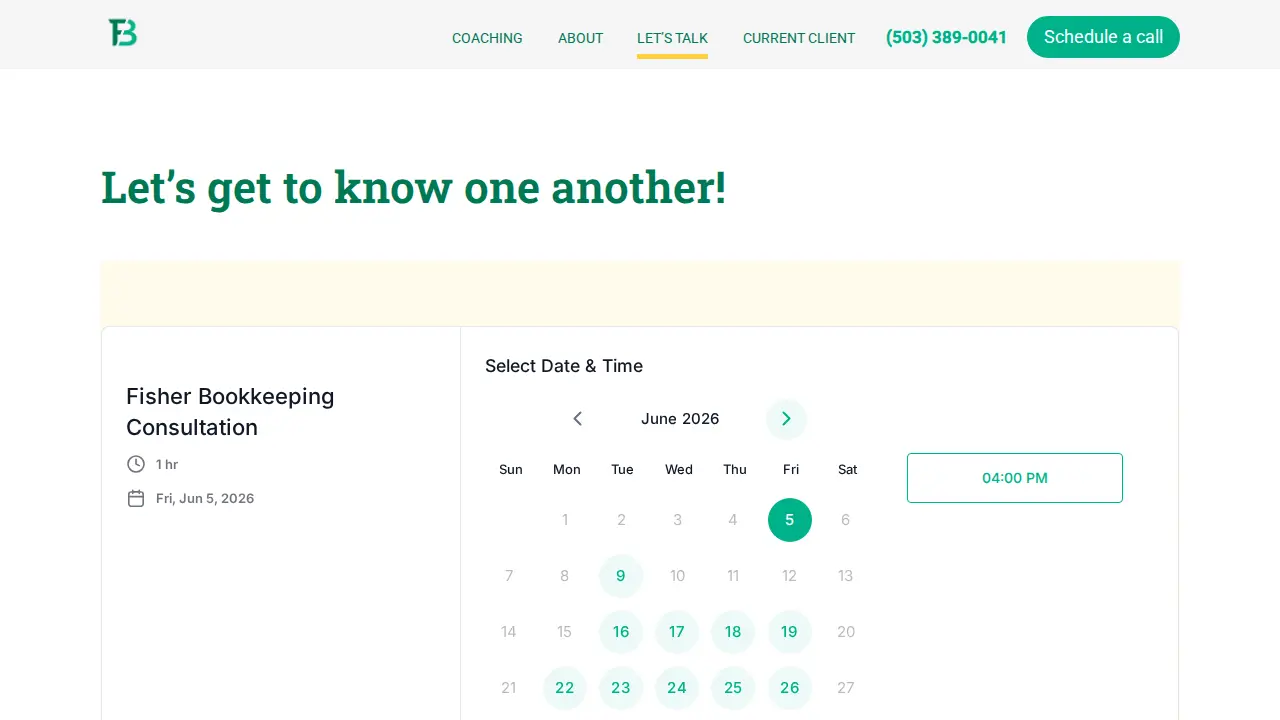Viewport: 1280px width, 720px height.
Task: Select June 23 on the calendar
Action: (621, 688)
